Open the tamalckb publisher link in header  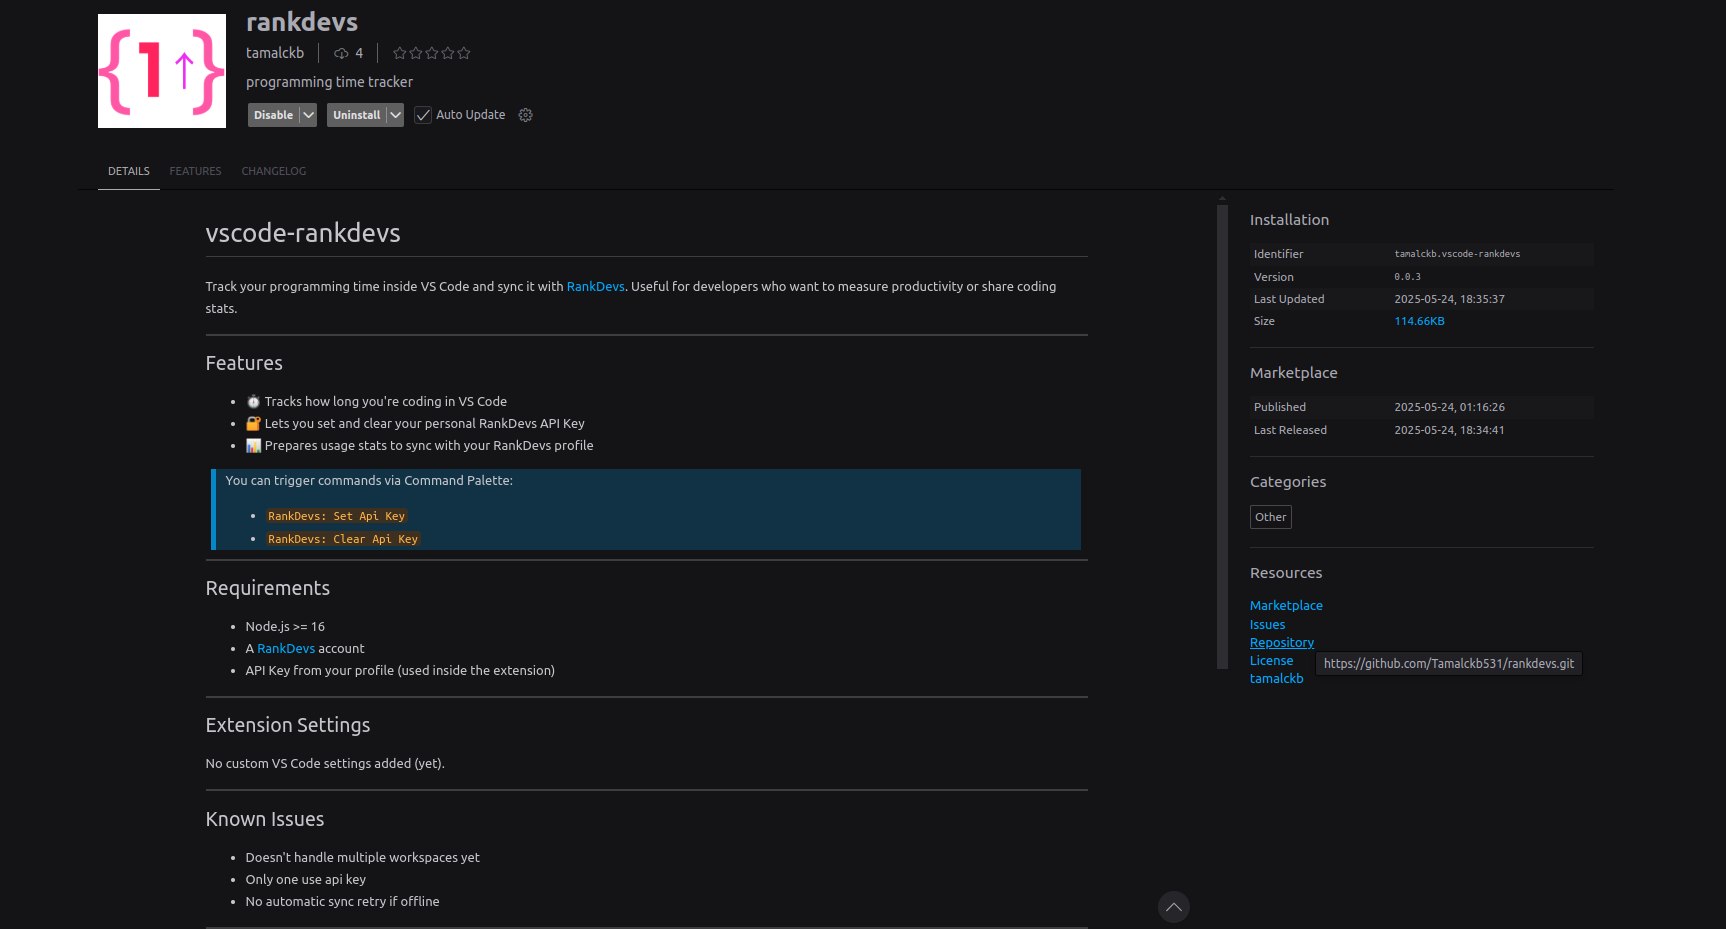pos(275,53)
